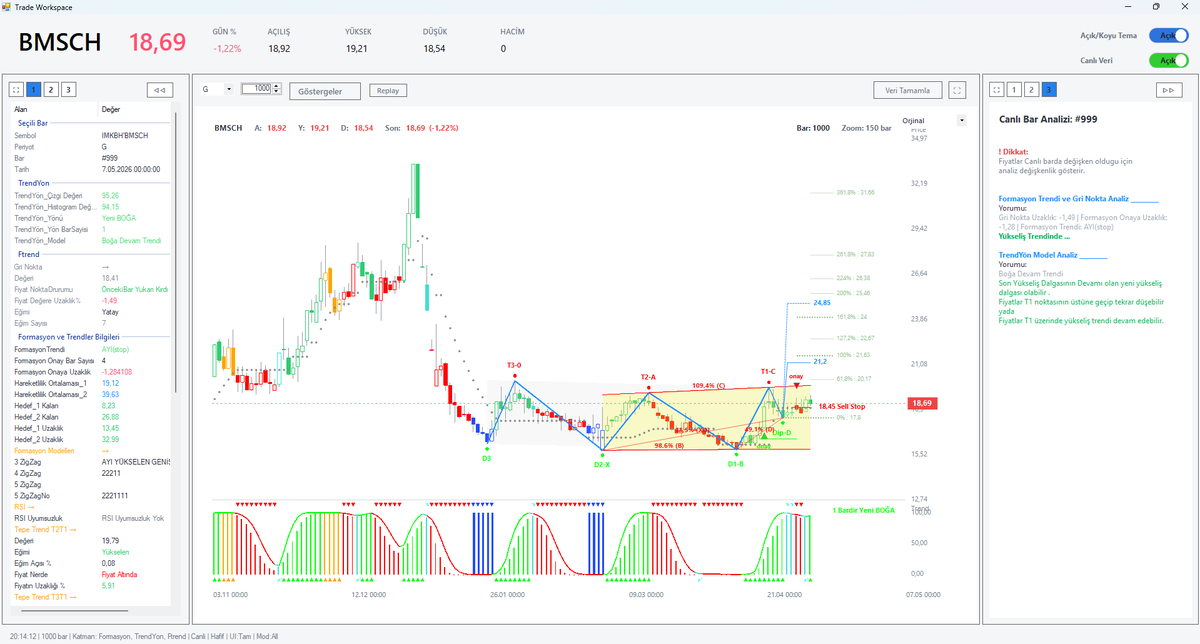Click the GÜN % value -1,22%
1200x644 pixels.
coord(228,48)
